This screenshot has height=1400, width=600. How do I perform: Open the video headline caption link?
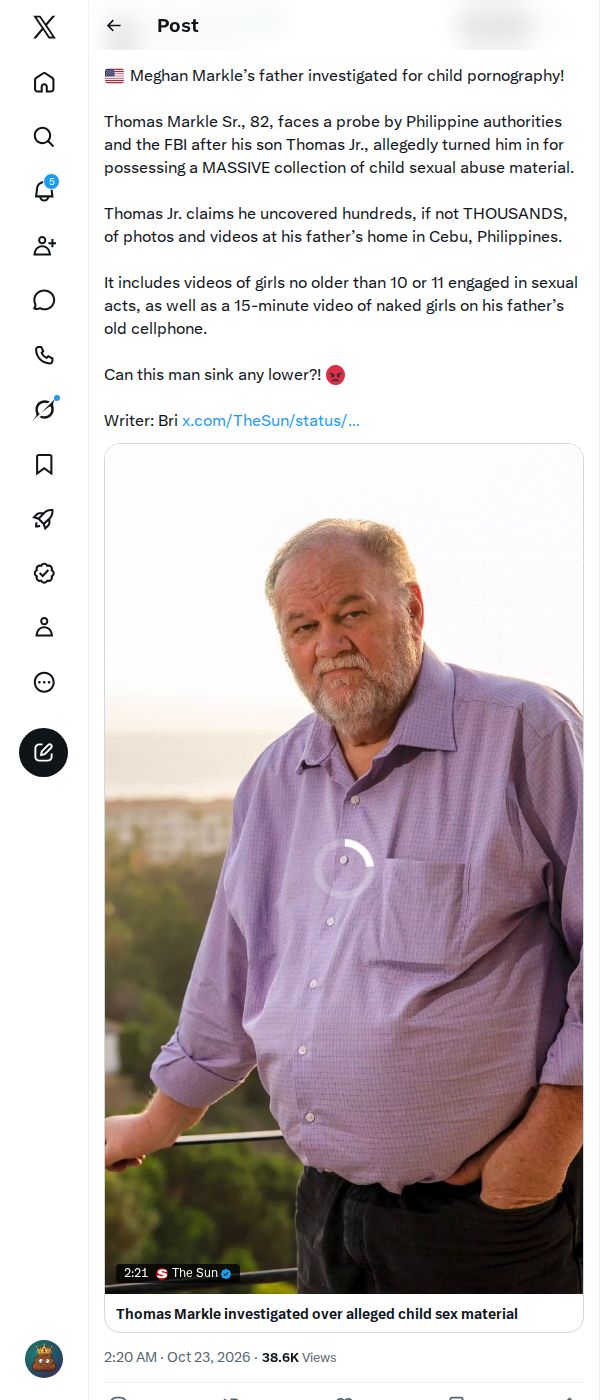pyautogui.click(x=317, y=1314)
